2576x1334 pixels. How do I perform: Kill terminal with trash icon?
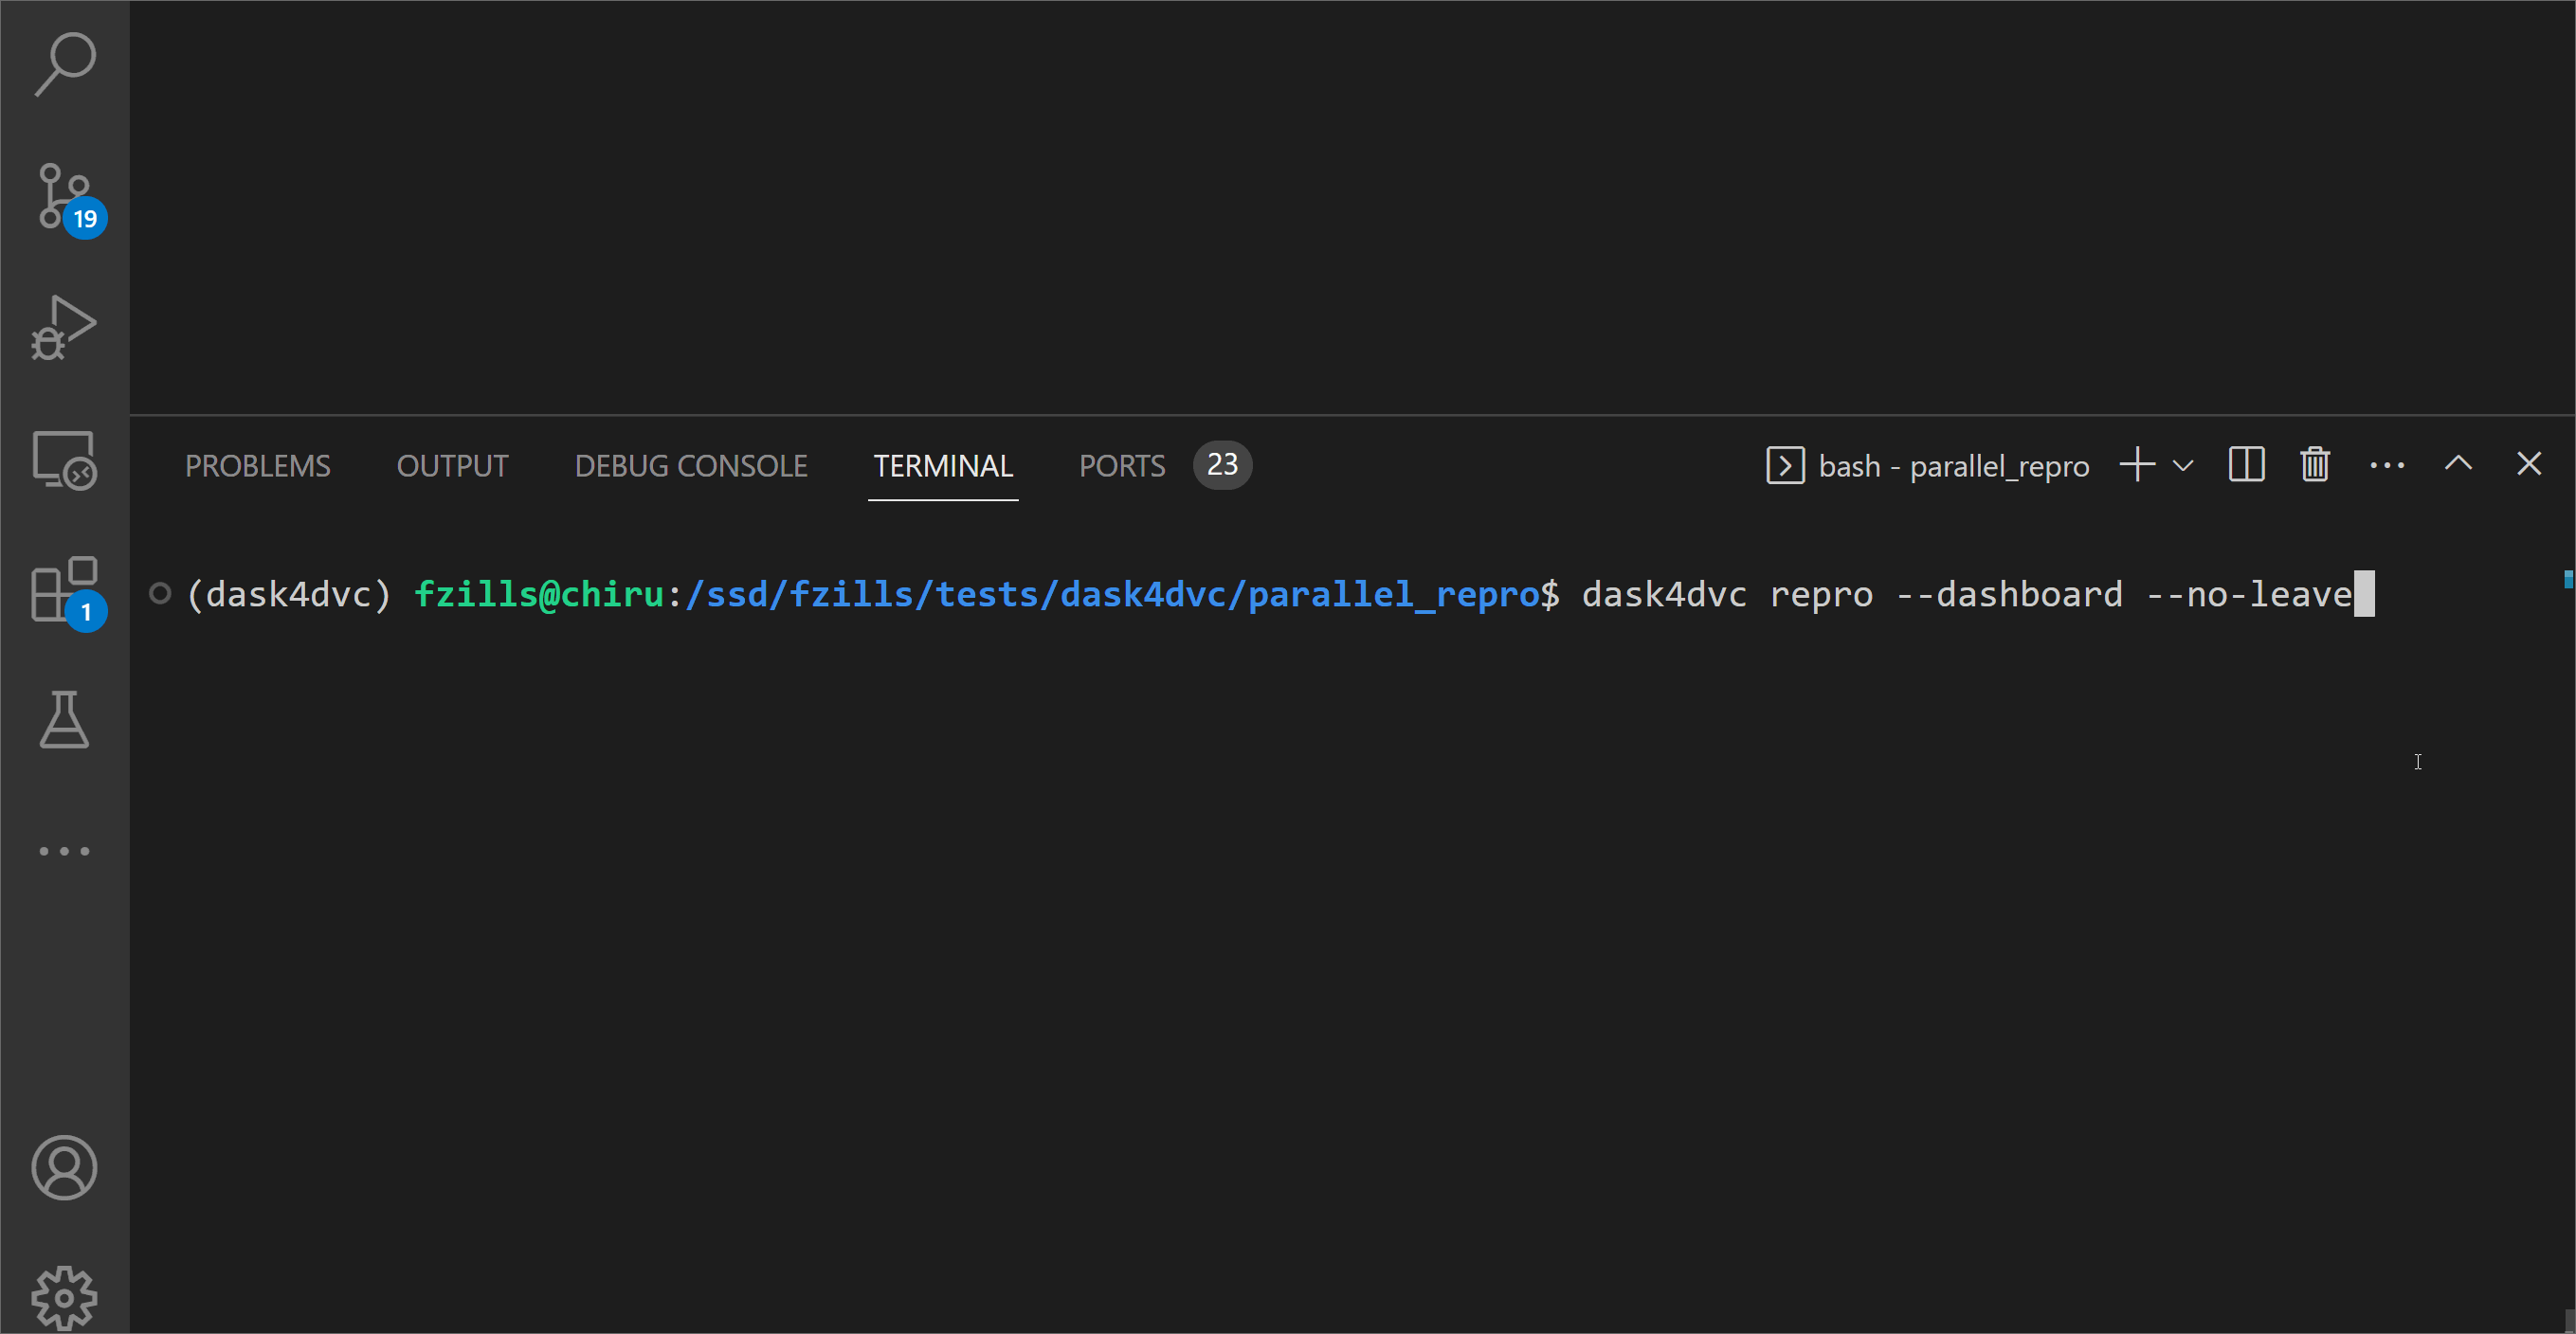click(x=2315, y=465)
